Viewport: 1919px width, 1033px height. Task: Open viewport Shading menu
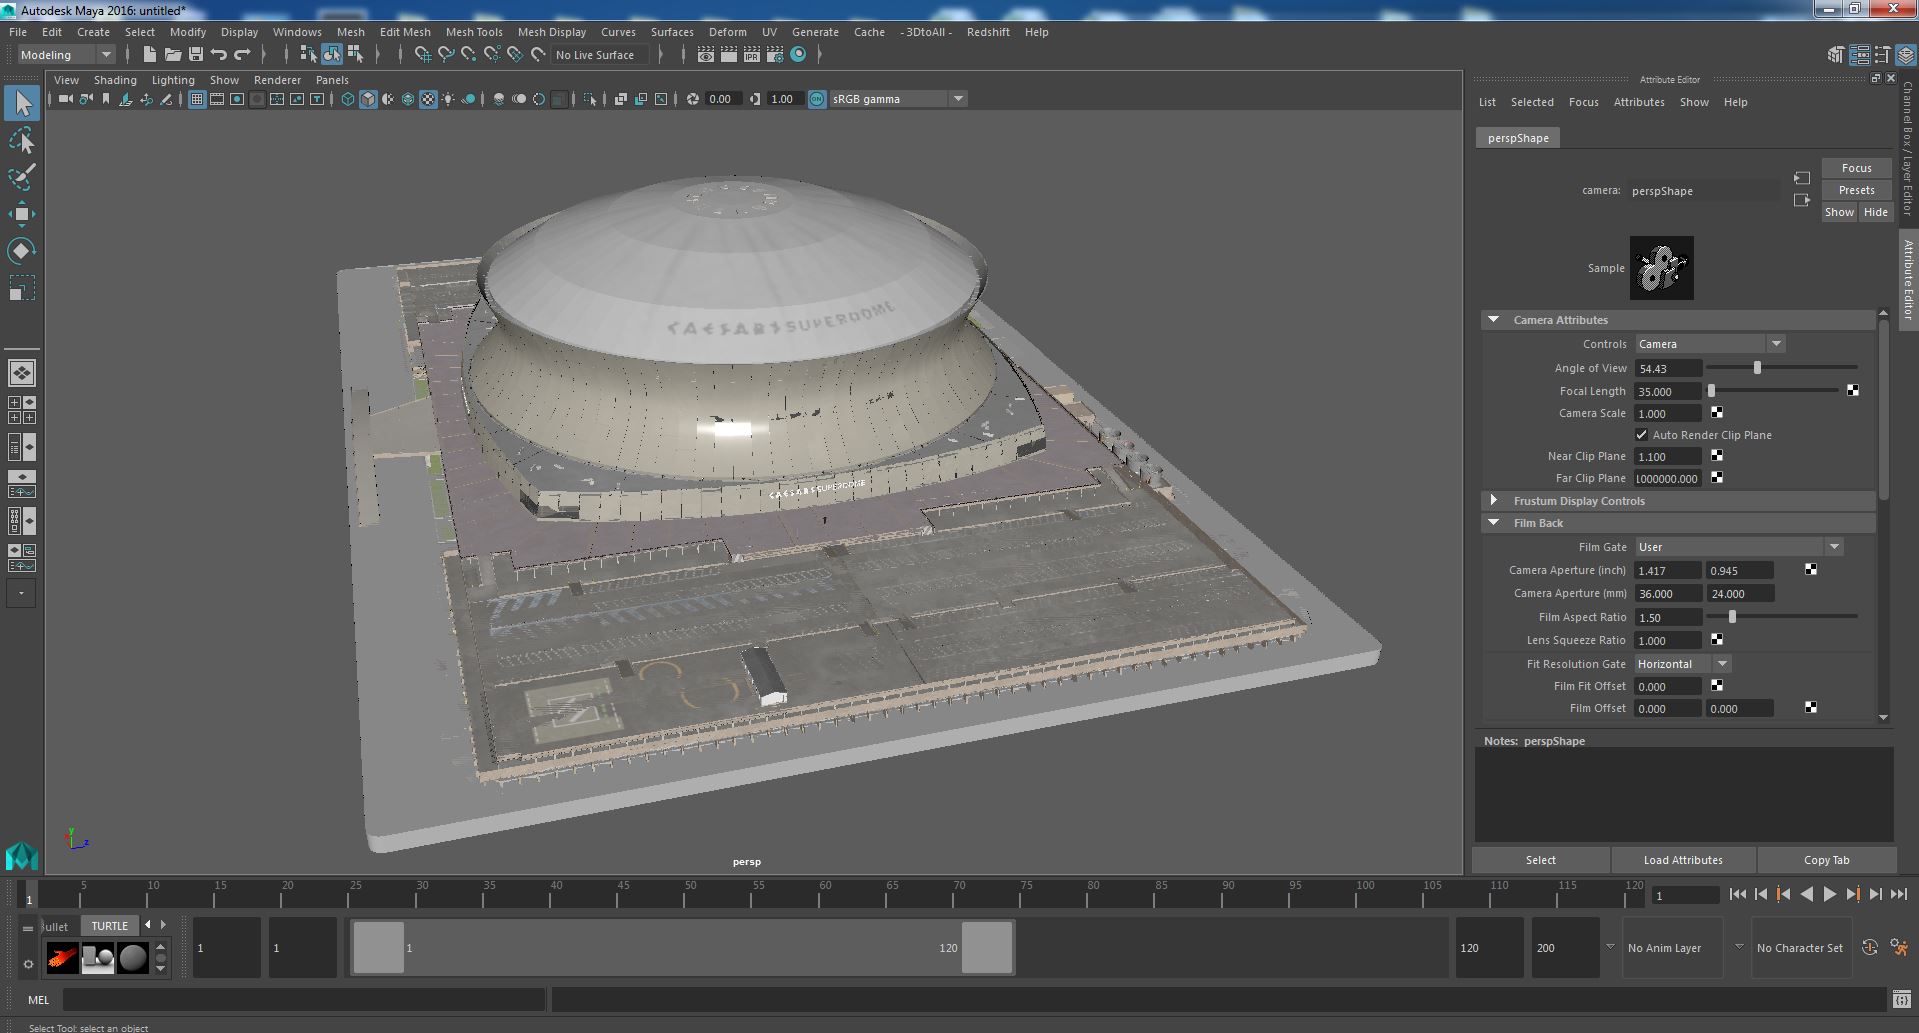pyautogui.click(x=115, y=80)
